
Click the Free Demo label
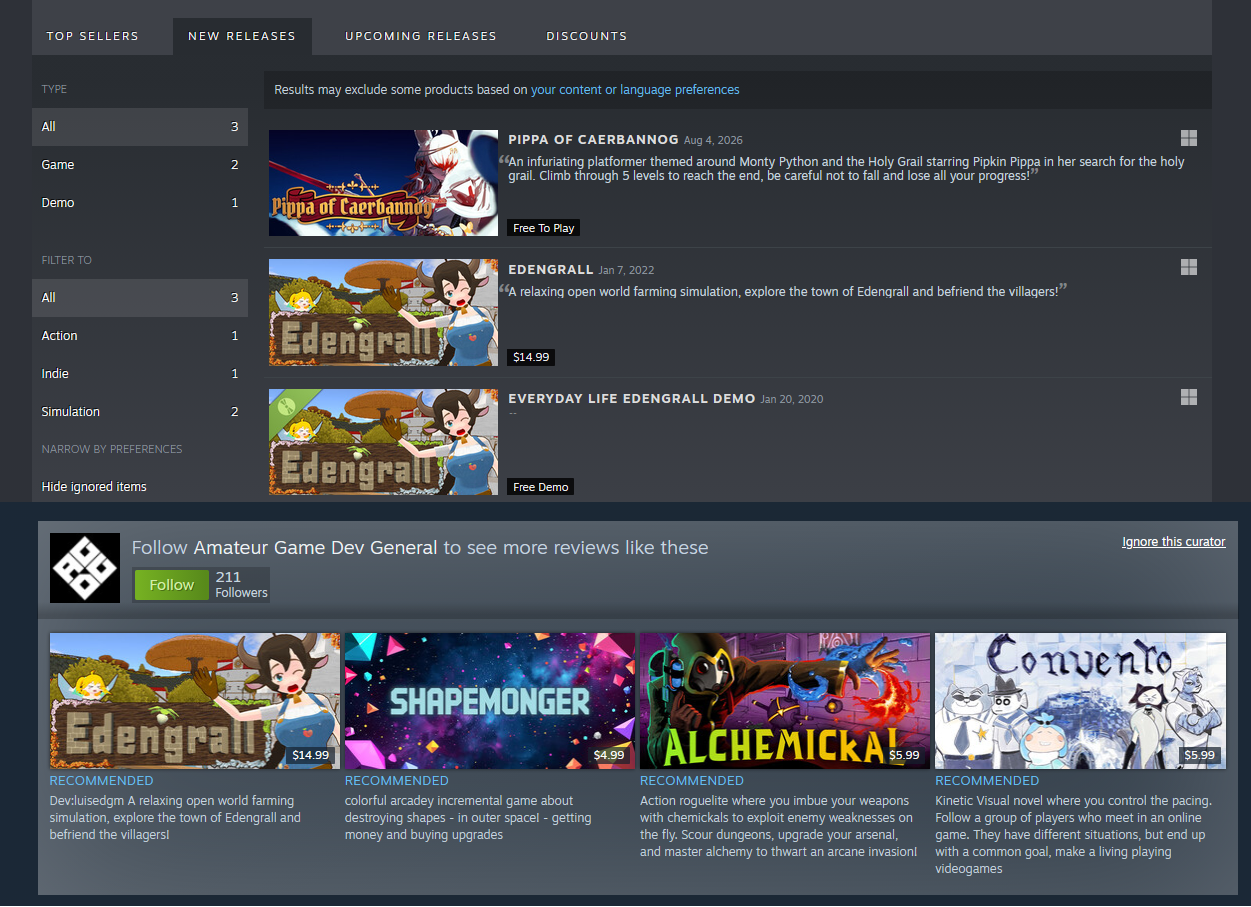click(x=540, y=487)
